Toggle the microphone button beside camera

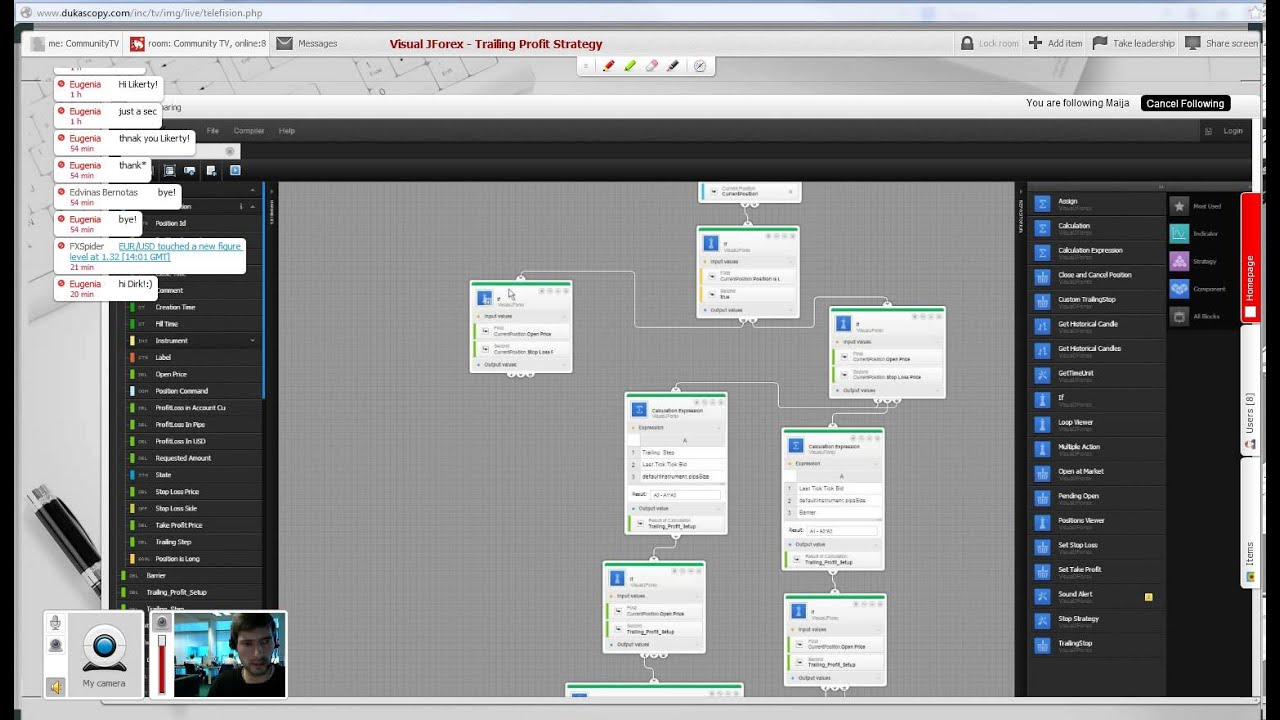click(57, 624)
